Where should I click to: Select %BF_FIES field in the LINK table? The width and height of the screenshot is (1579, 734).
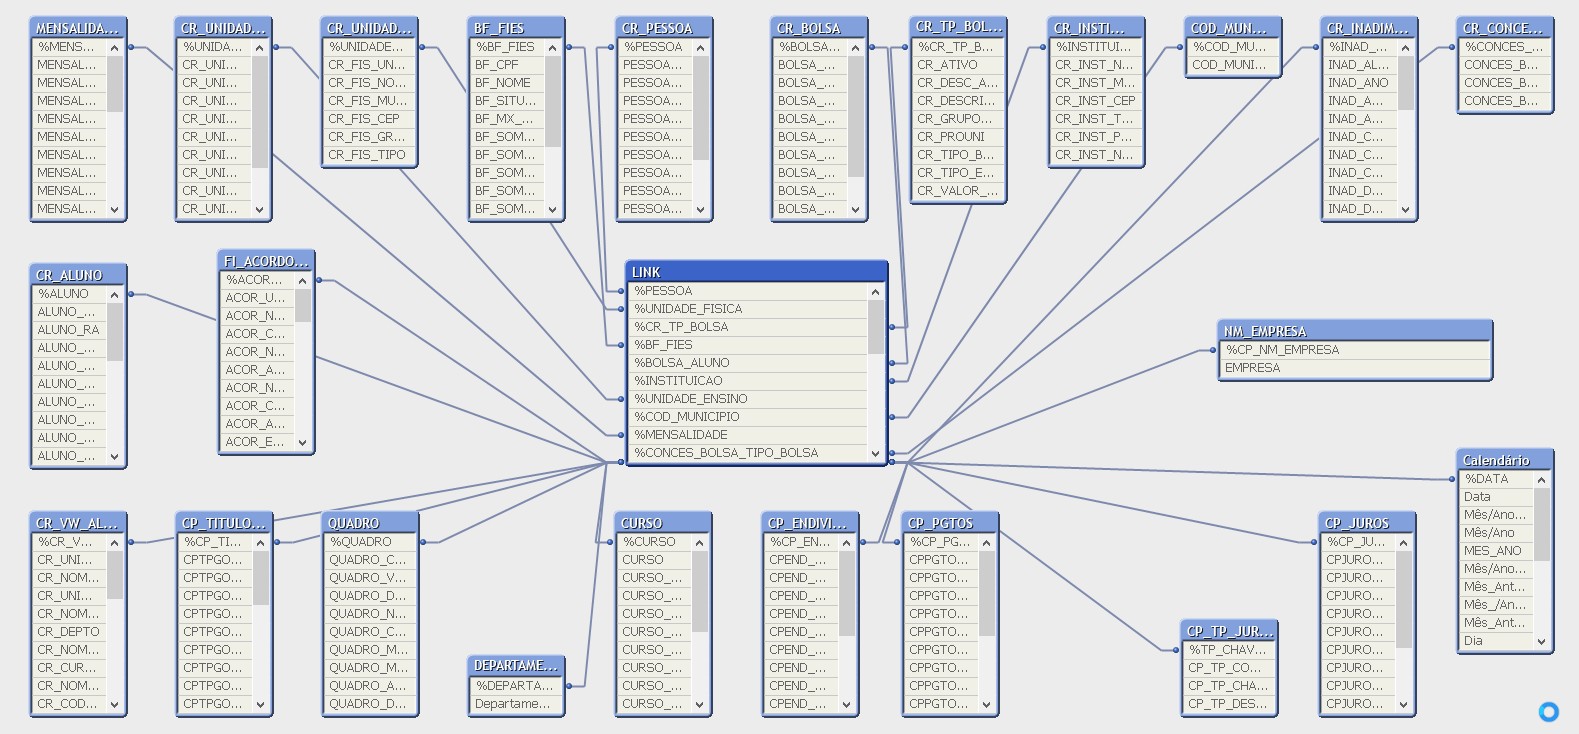pos(748,345)
